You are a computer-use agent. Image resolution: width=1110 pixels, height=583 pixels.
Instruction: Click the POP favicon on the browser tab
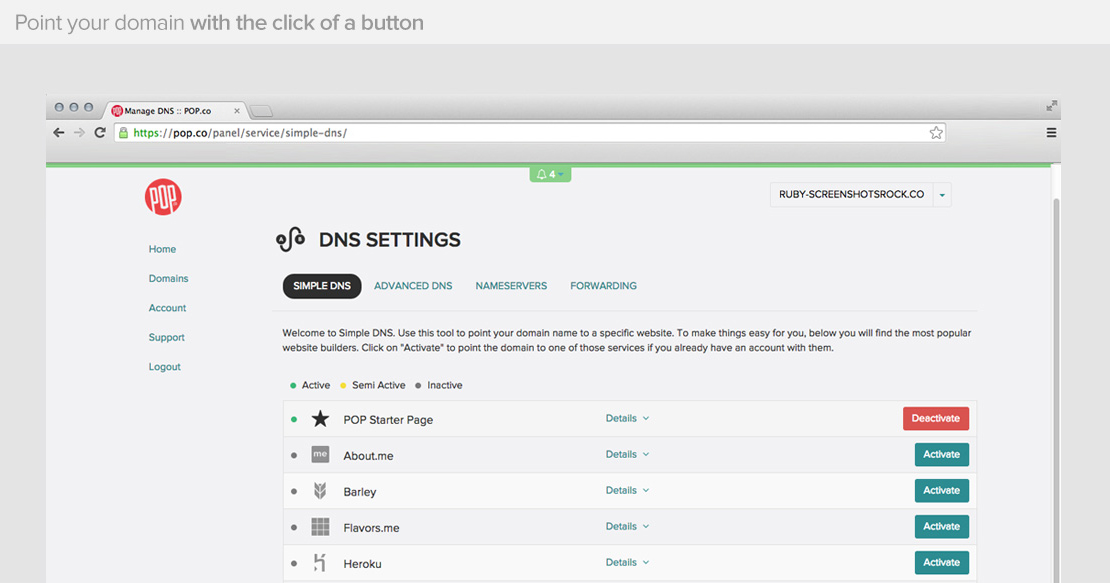pos(117,111)
